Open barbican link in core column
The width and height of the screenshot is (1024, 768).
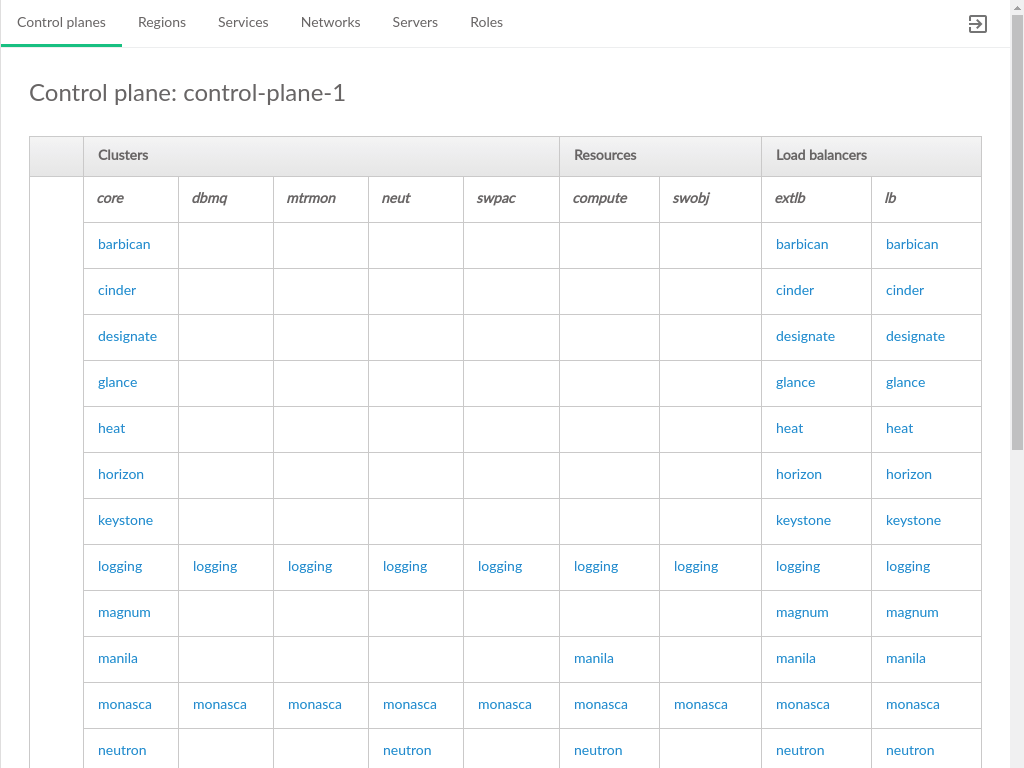click(124, 244)
